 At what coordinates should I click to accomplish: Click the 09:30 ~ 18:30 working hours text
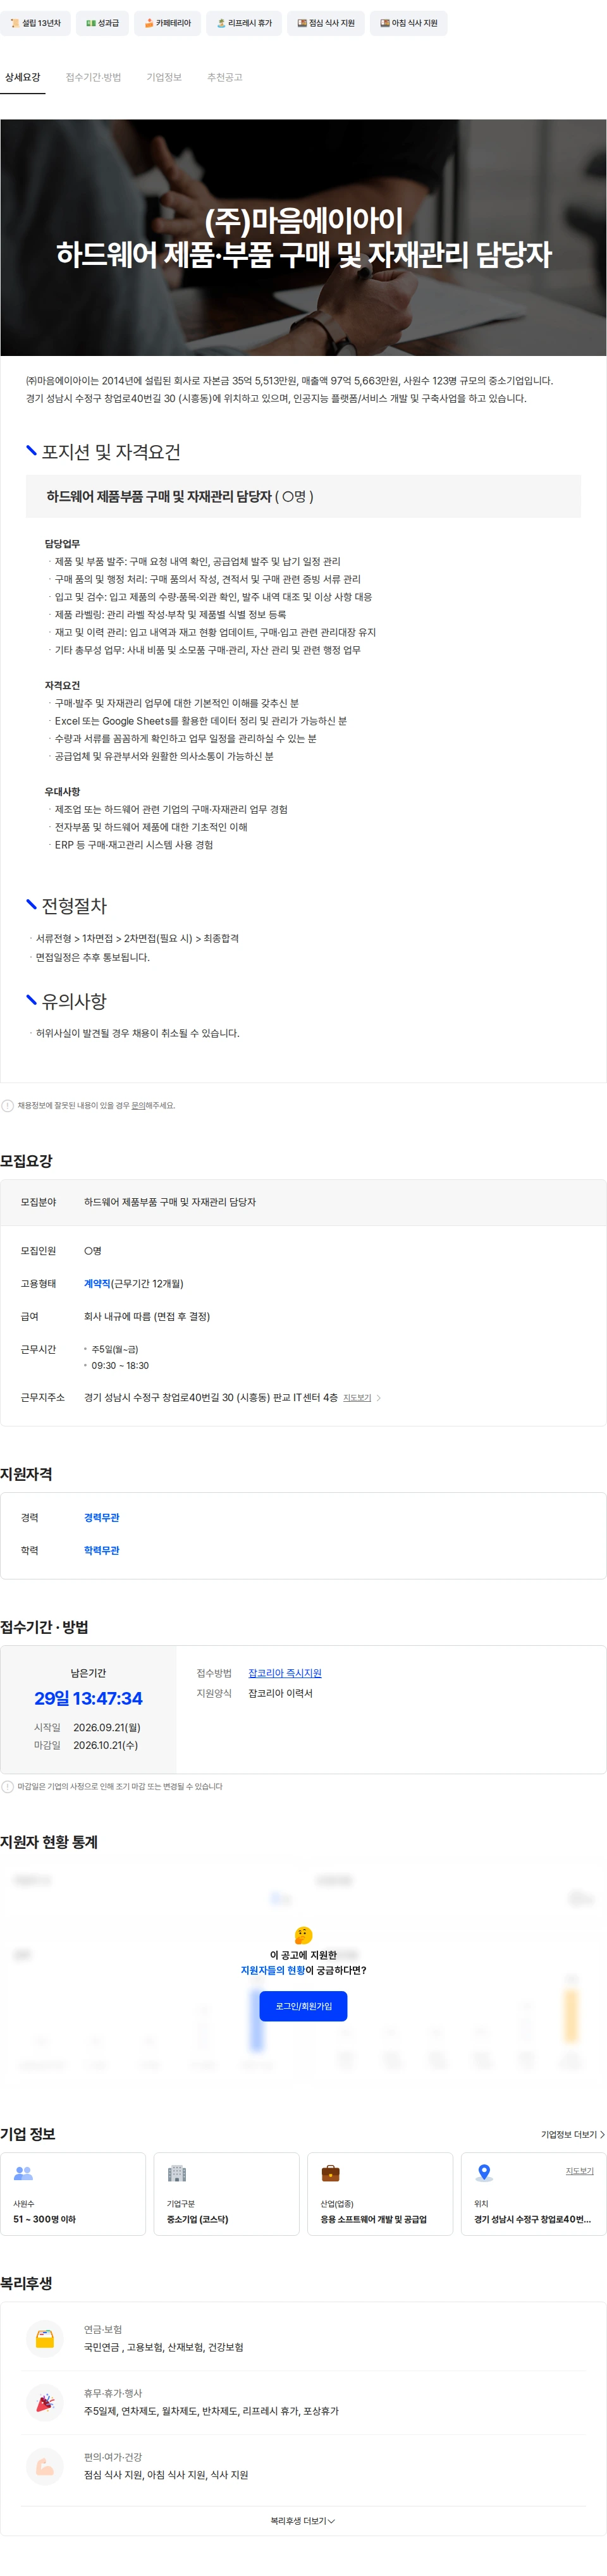click(120, 1365)
